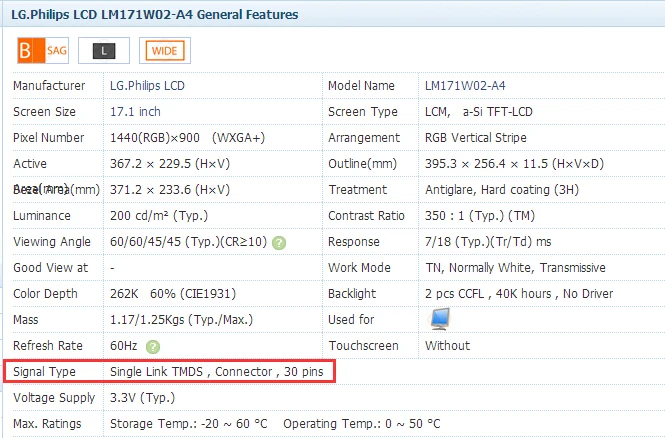Click the 'General Features' section heading
The image size is (665, 438).
[x=248, y=14]
